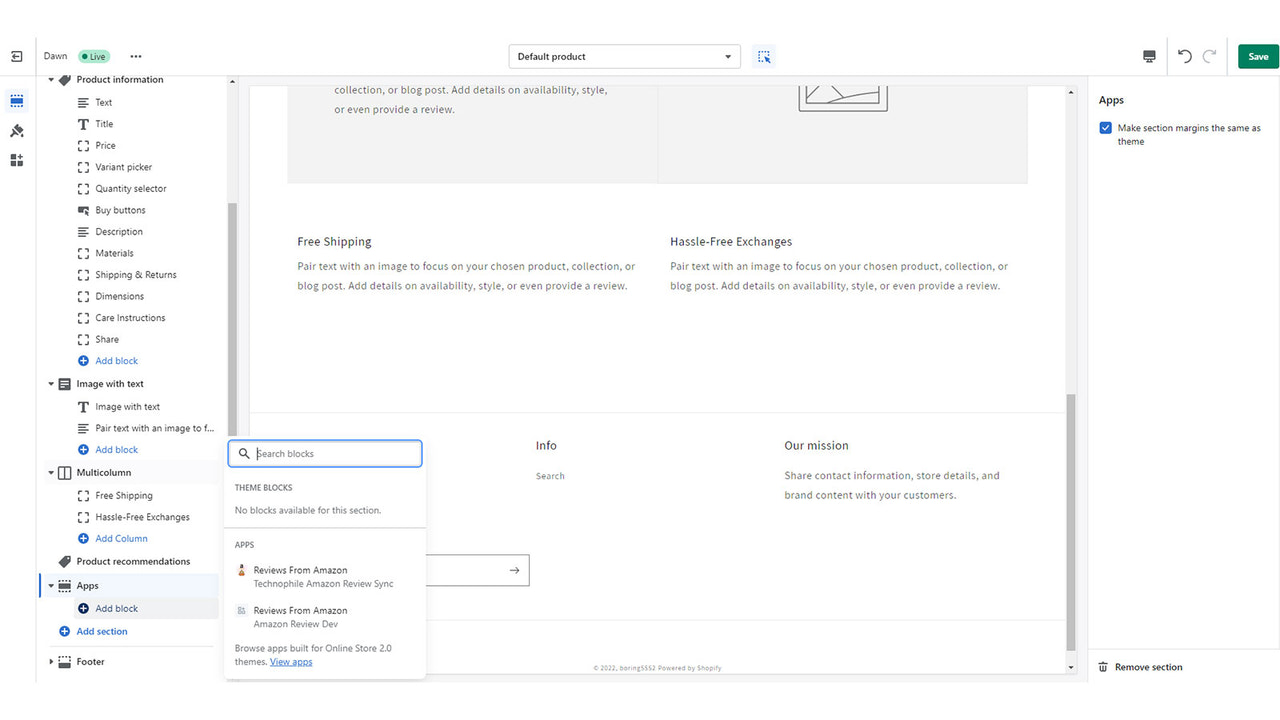Image resolution: width=1280 pixels, height=720 pixels.
Task: Click the View apps link
Action: point(291,661)
